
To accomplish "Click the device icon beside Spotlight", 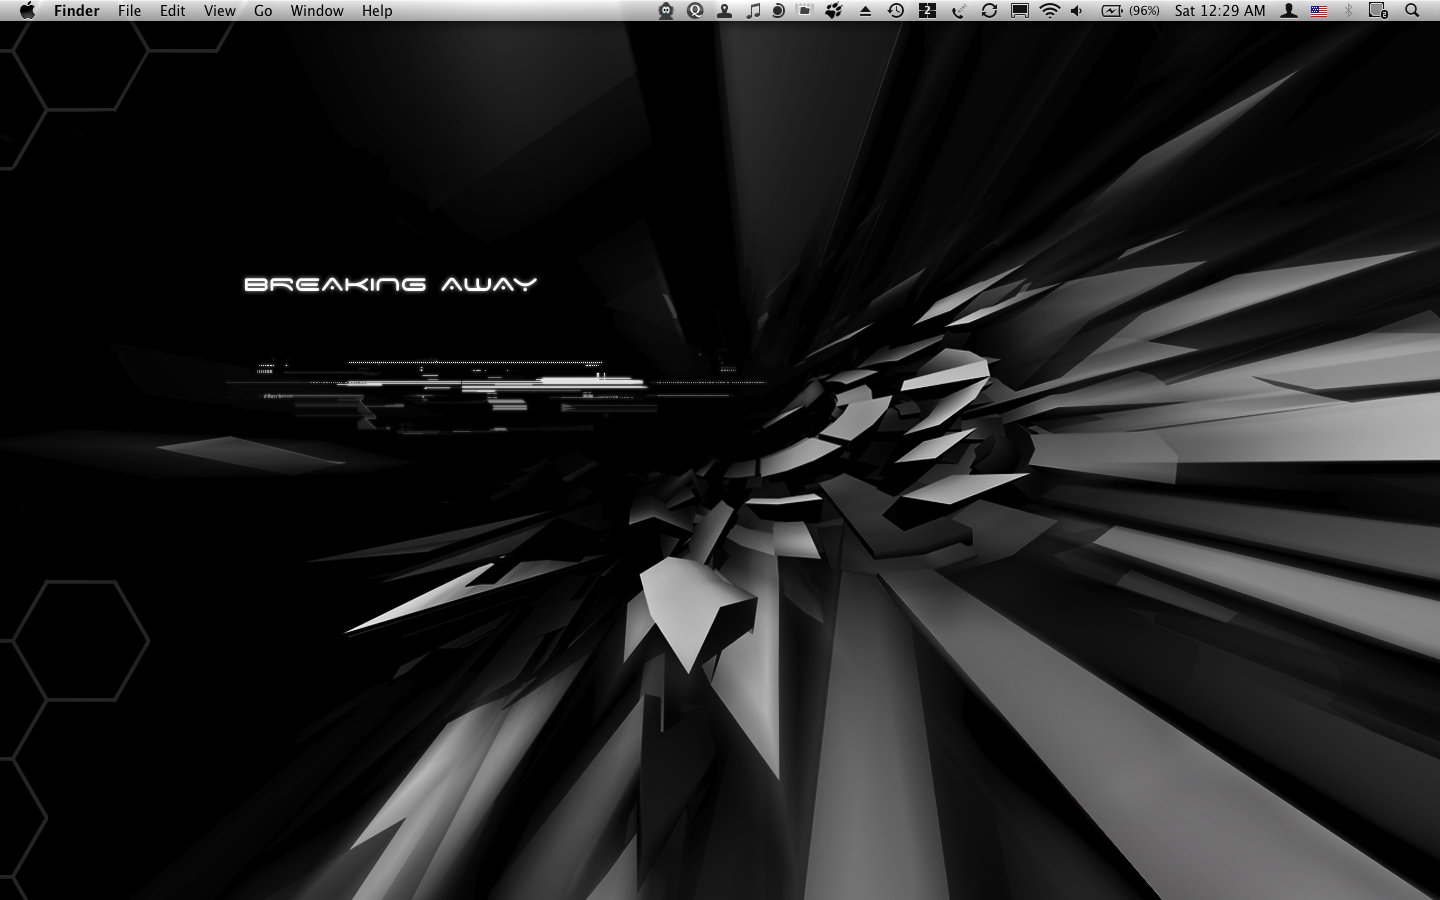I will (x=1378, y=11).
